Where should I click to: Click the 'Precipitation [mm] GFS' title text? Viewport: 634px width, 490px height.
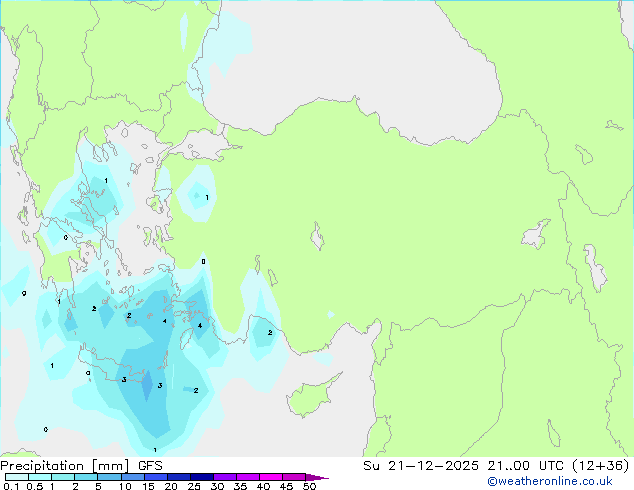tap(81, 466)
